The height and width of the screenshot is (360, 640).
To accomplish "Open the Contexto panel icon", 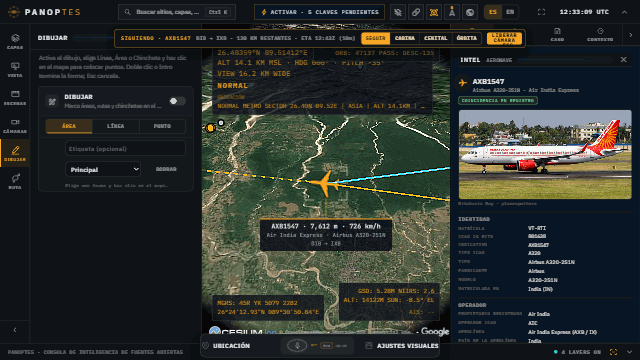I will pos(600,35).
